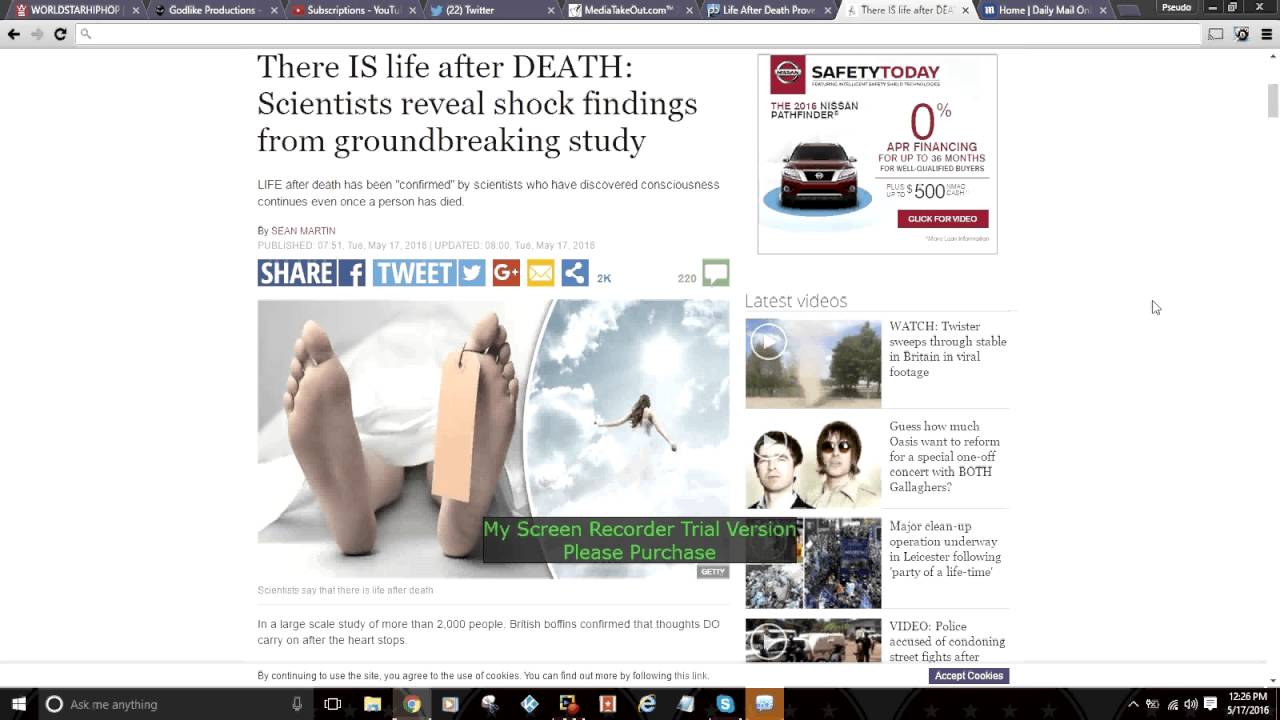Open the Windows Start menu
This screenshot has width=1280, height=720.
point(18,704)
